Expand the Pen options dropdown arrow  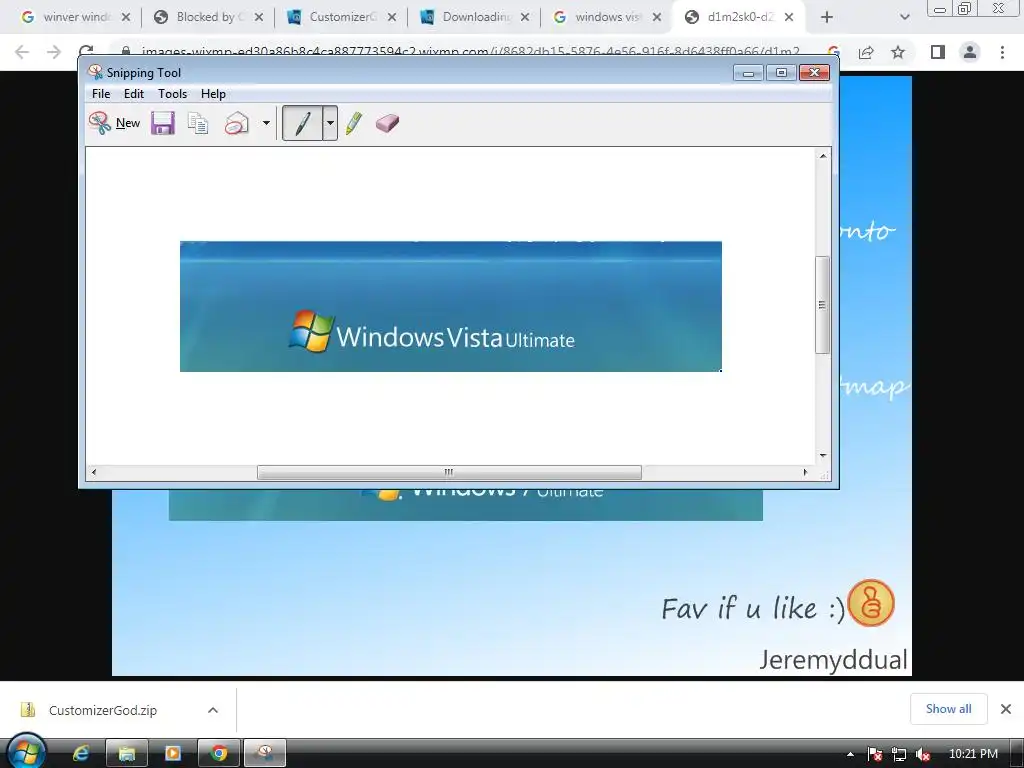point(330,123)
